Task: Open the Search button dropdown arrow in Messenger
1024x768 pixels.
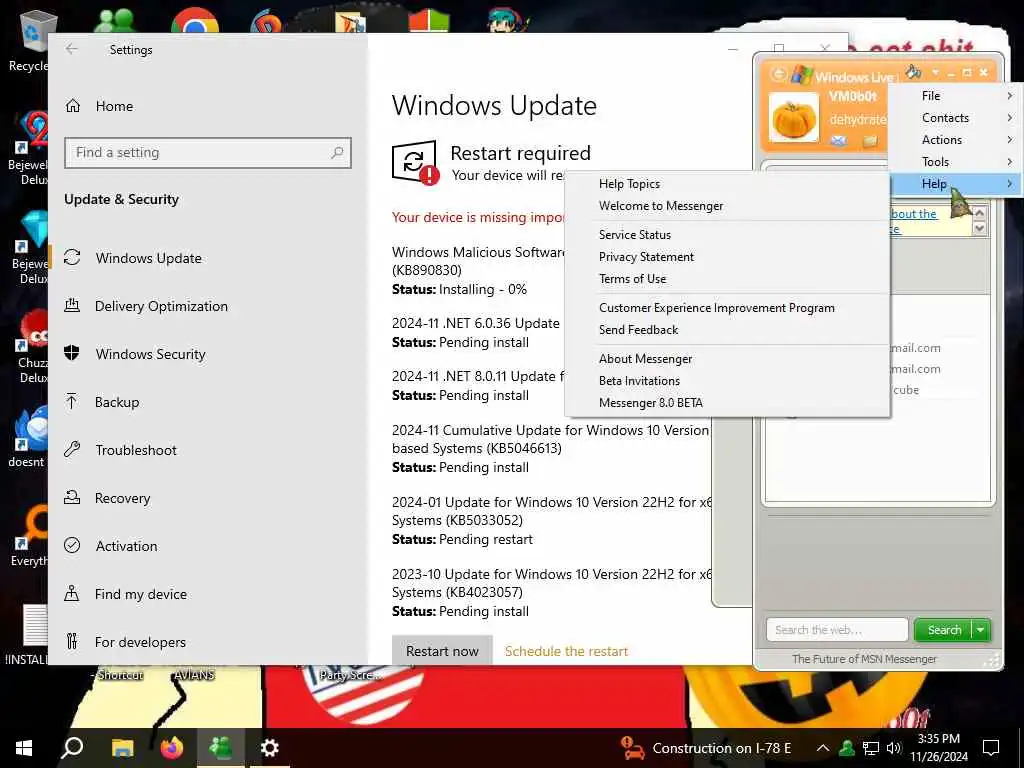Action: pos(981,630)
